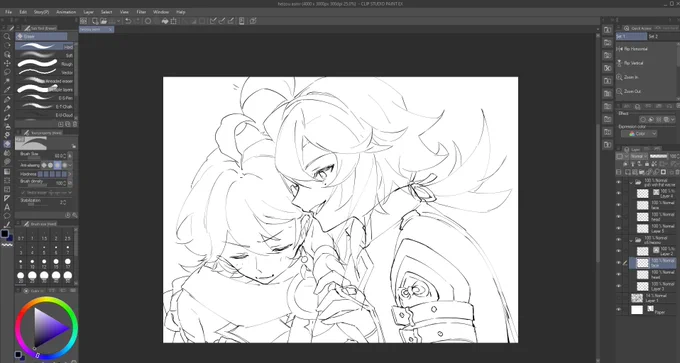Select the Eyedropper tool
Image resolution: width=680 pixels, height=363 pixels.
click(7, 90)
